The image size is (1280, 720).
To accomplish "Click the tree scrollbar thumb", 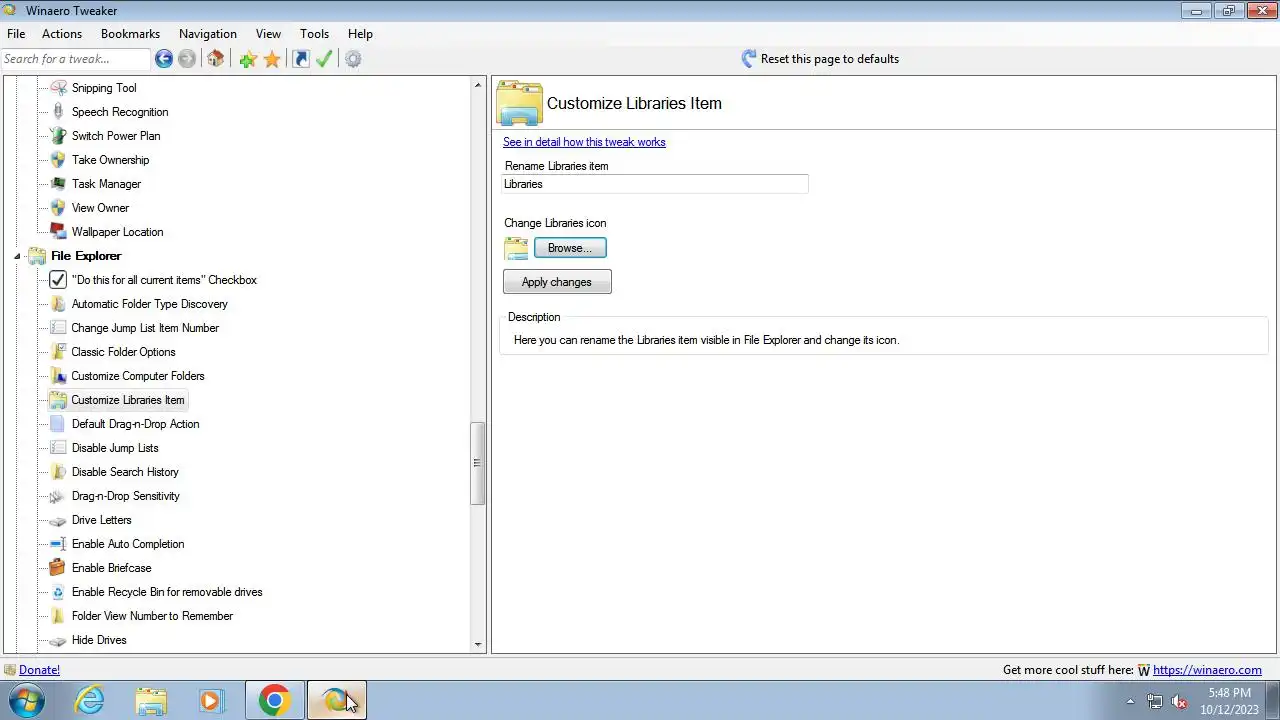I will click(x=477, y=463).
